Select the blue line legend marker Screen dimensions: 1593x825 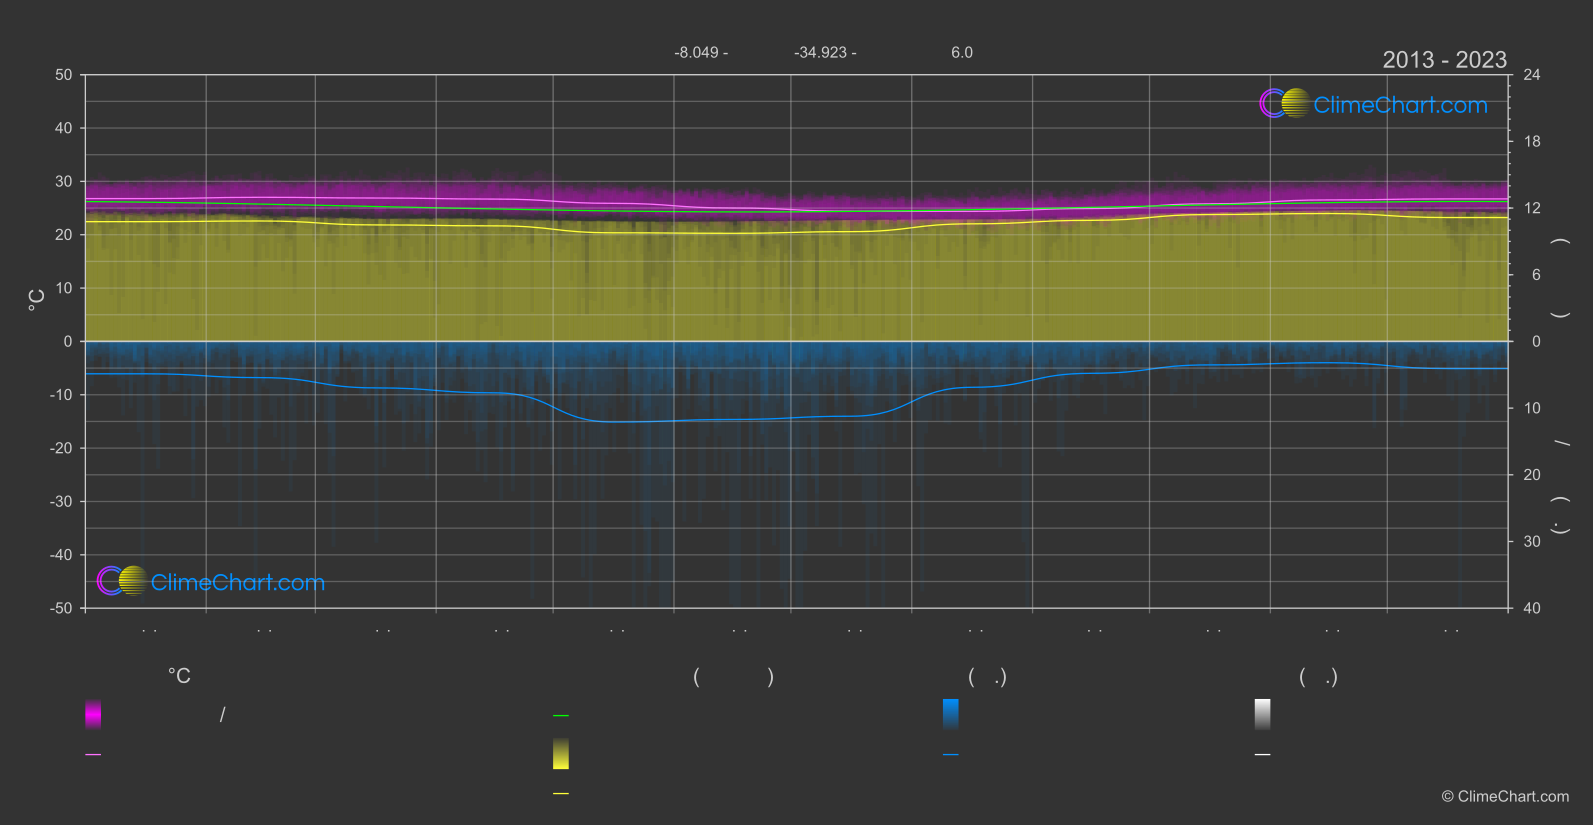tap(951, 755)
